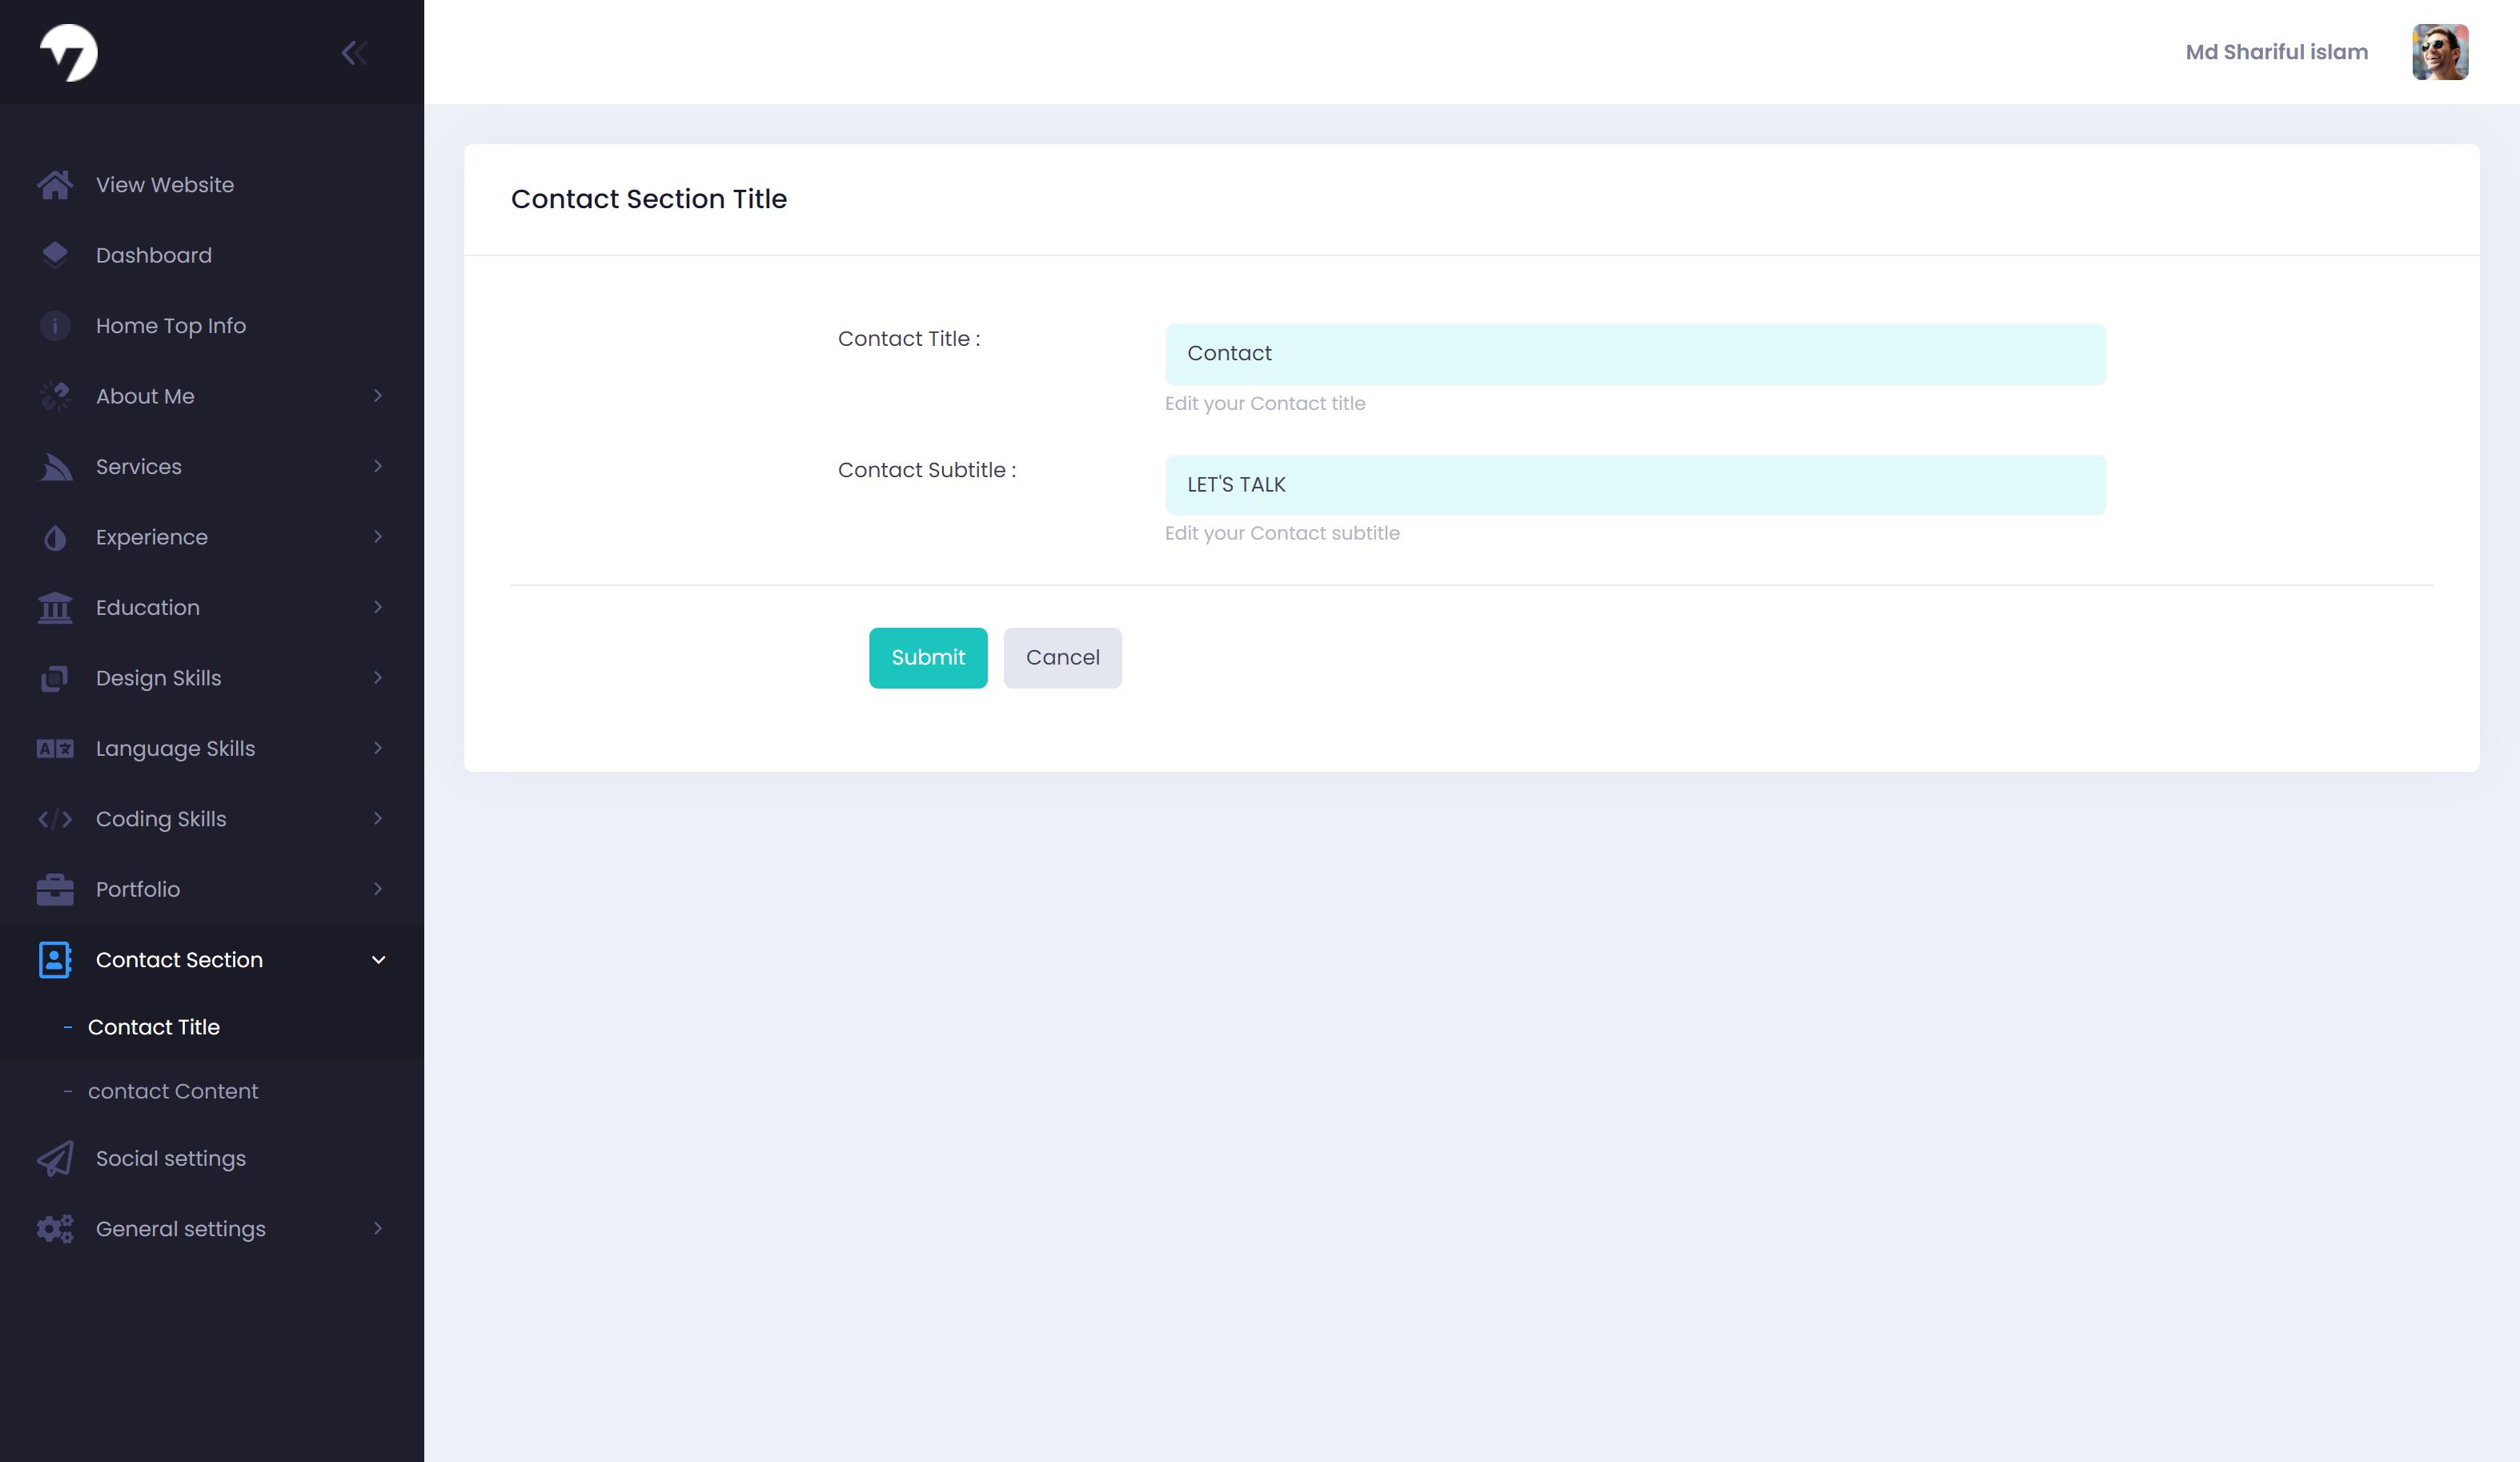Click the Dashboard layers icon
Image resolution: width=2520 pixels, height=1462 pixels.
[55, 255]
